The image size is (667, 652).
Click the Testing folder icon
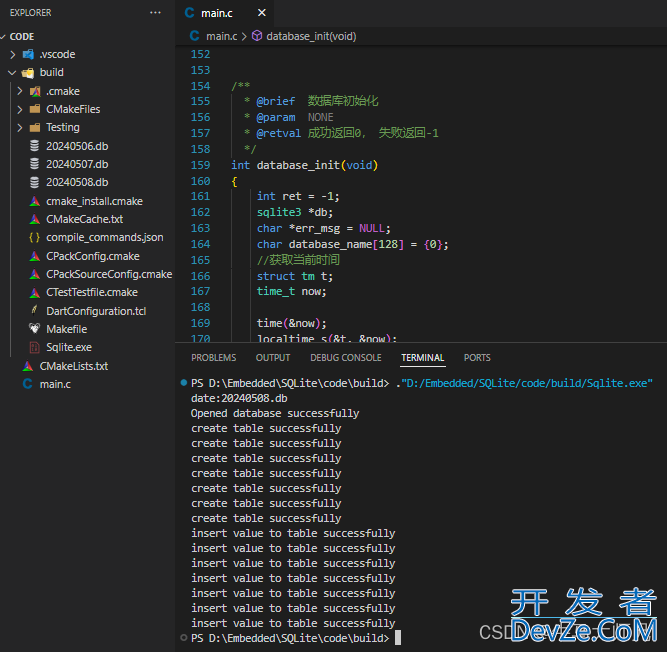click(x=35, y=128)
